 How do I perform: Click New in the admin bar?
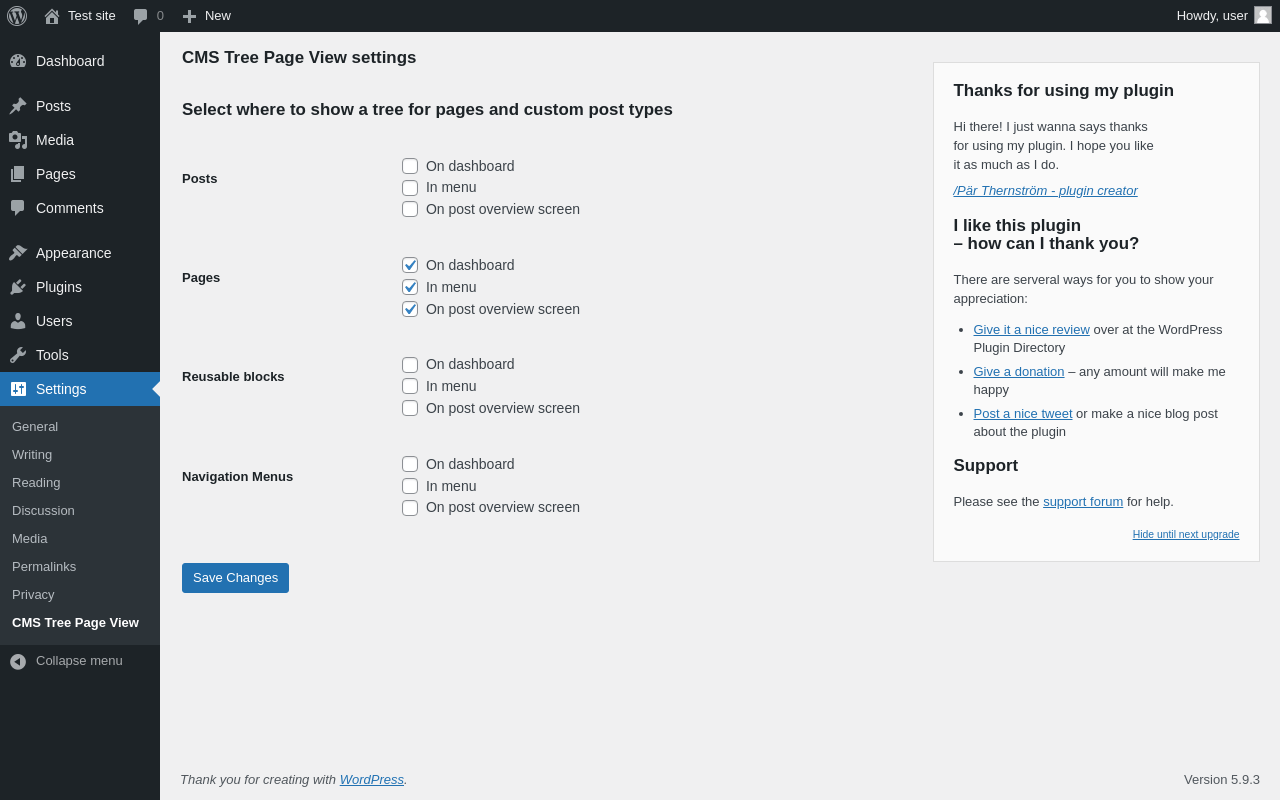pos(218,16)
